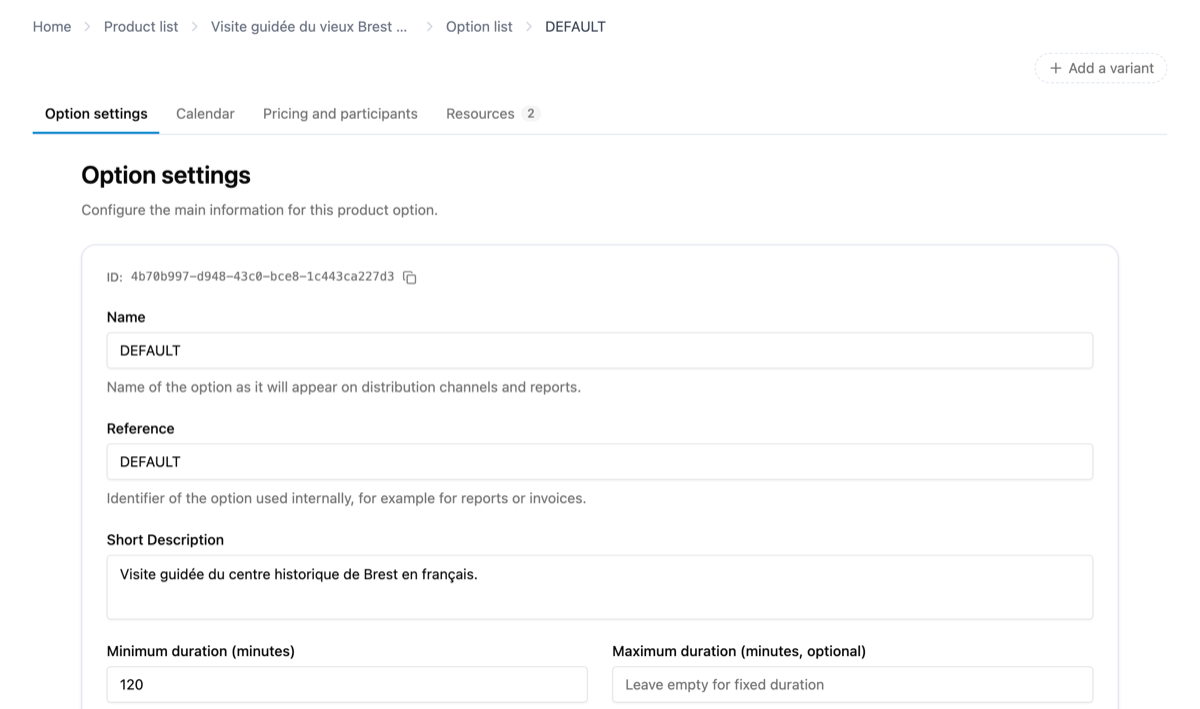1200x709 pixels.
Task: Click the Reference field label
Action: tap(140, 428)
